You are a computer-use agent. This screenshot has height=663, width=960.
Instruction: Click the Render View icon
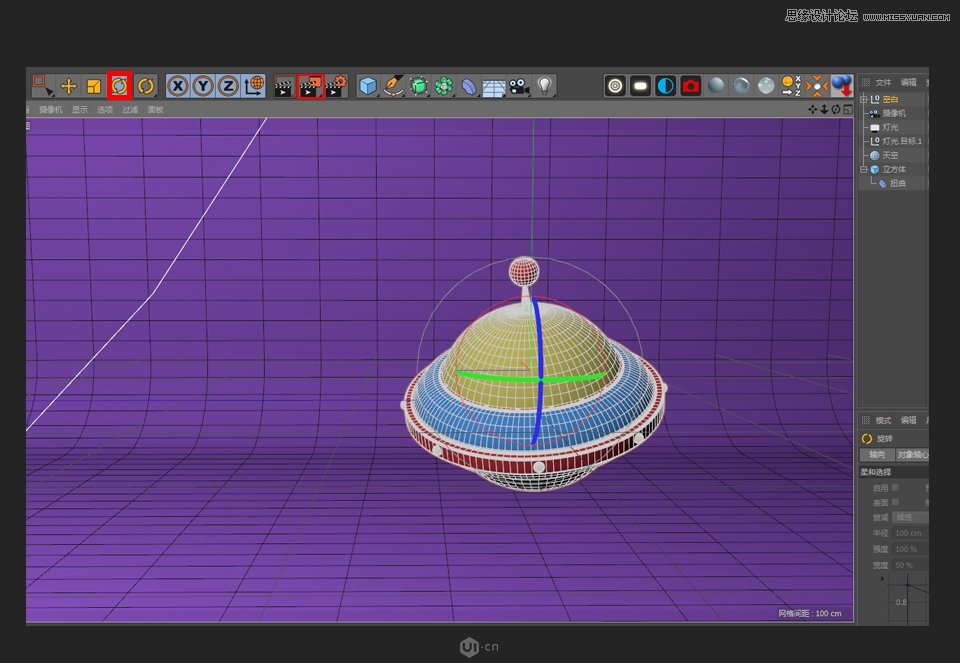pos(283,86)
